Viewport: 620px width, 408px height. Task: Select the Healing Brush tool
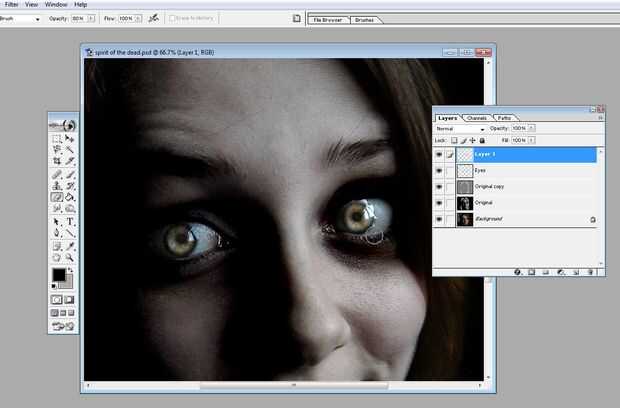point(57,174)
